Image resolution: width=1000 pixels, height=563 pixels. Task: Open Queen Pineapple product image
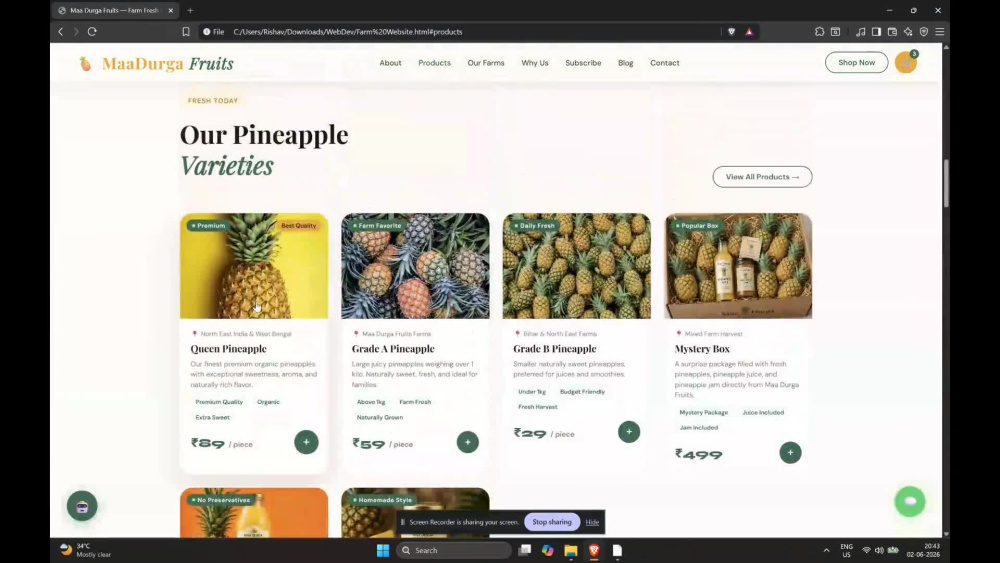[x=254, y=266]
